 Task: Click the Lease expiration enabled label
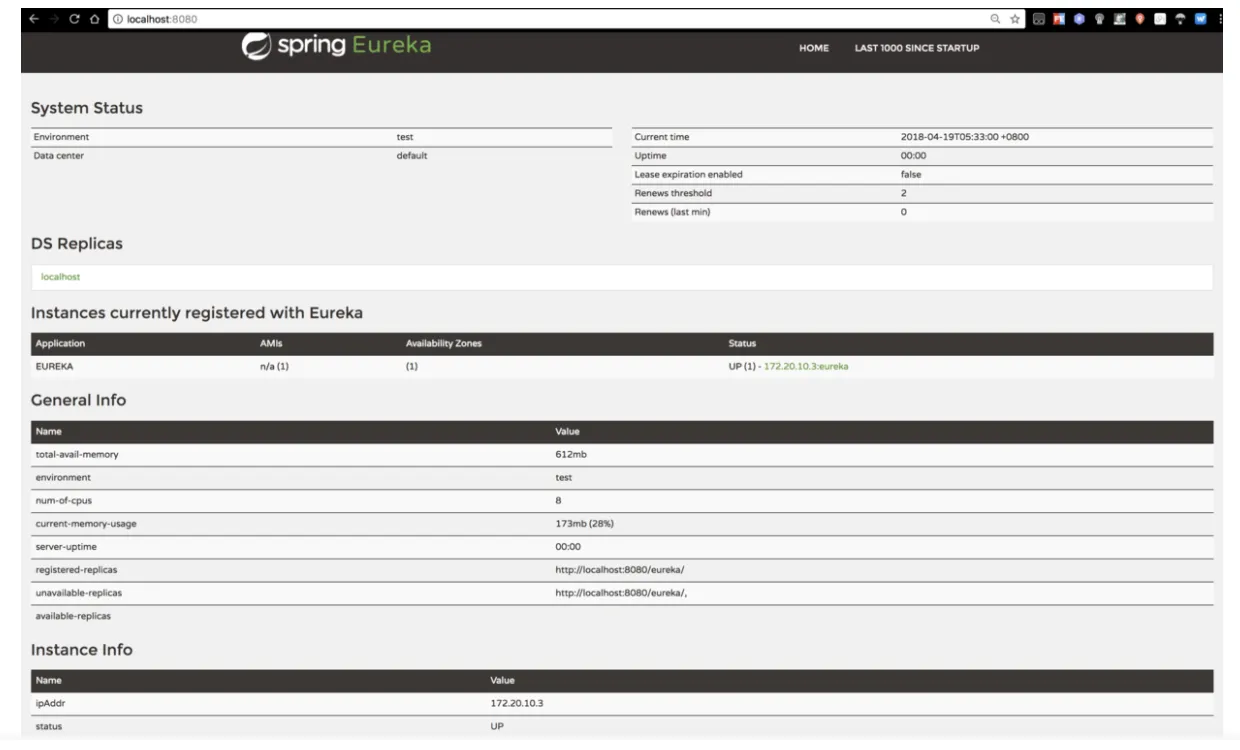coord(688,174)
